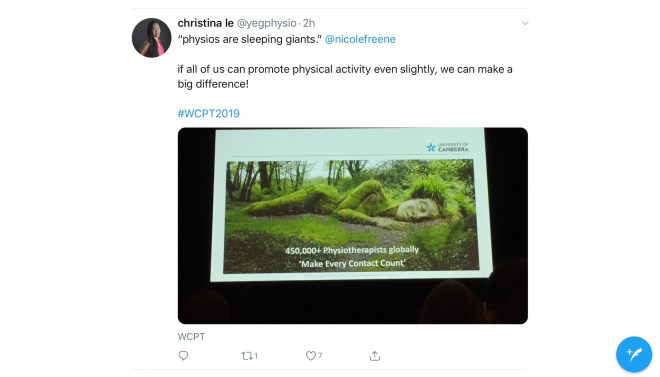This screenshot has height=377, width=660.
Task: Click the WCPT label below the image
Action: coord(192,337)
